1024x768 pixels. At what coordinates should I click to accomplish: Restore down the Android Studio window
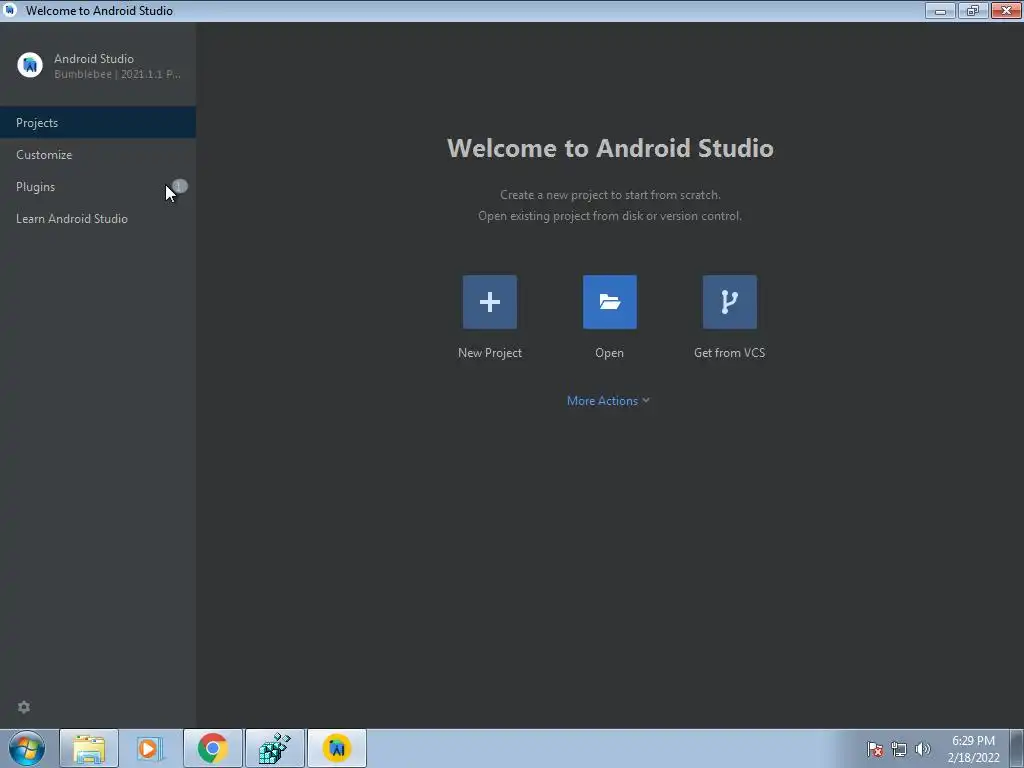(x=973, y=10)
